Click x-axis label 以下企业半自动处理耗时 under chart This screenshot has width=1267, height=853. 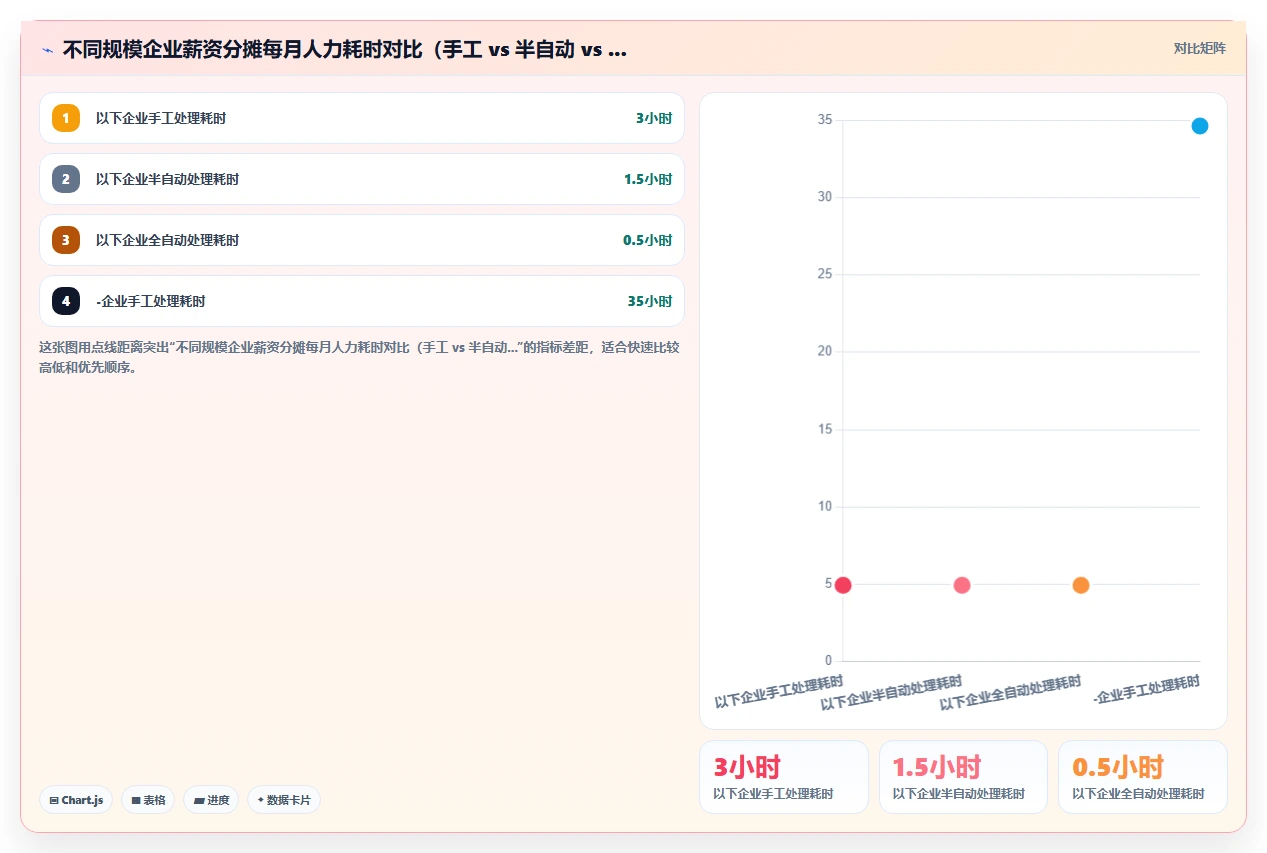tap(891, 693)
